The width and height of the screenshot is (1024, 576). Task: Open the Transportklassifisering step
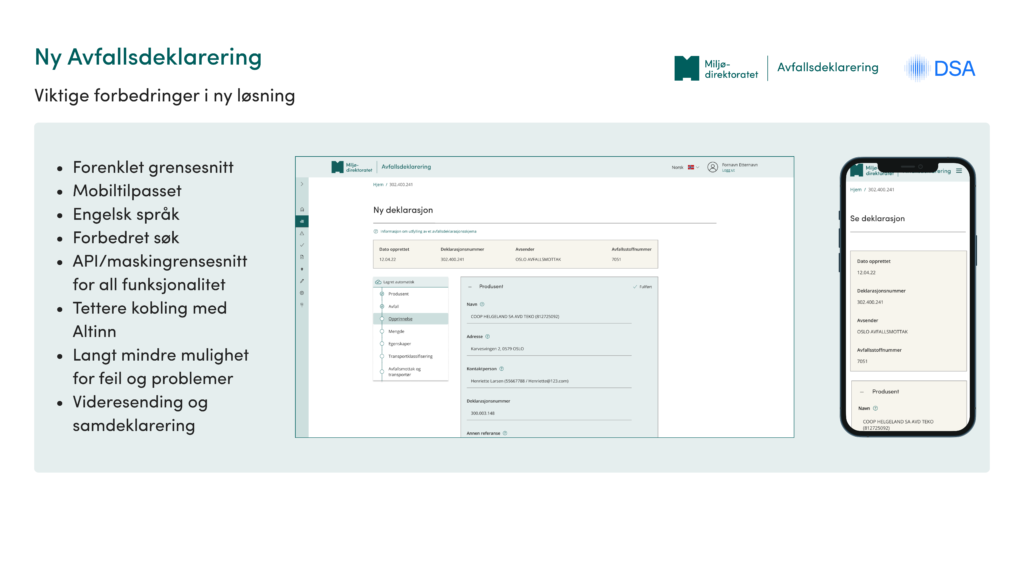(x=409, y=355)
